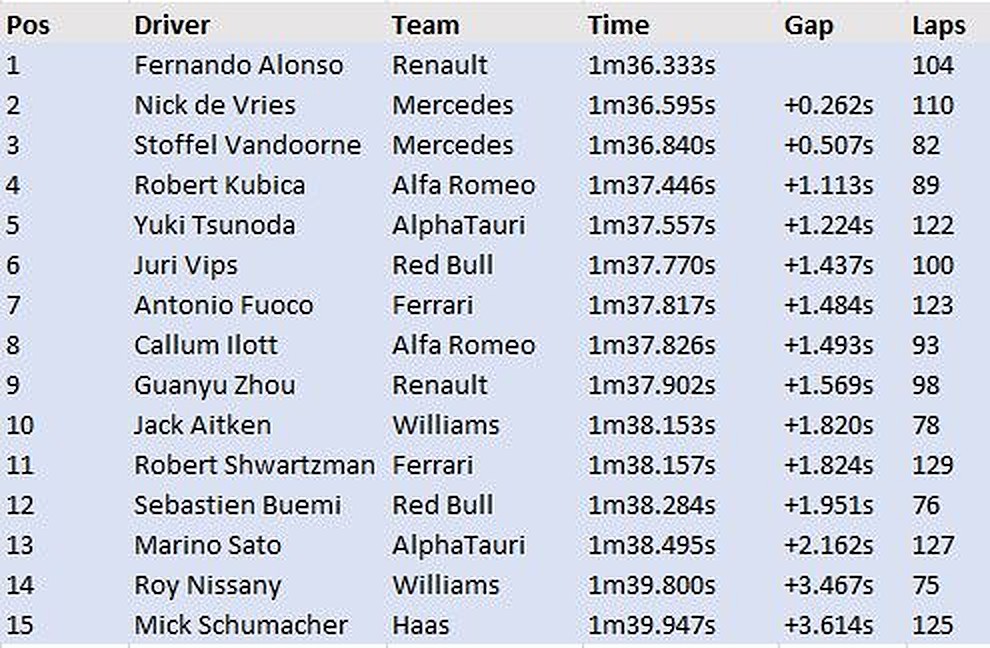Select the Laps header cell
990x648 pixels.
[x=938, y=25]
